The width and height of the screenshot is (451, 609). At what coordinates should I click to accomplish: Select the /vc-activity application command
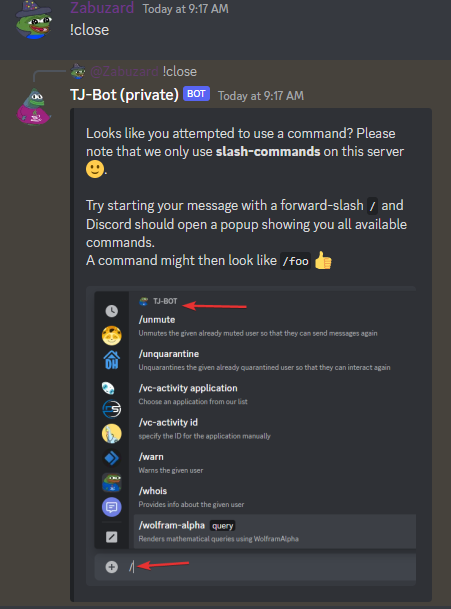point(274,394)
